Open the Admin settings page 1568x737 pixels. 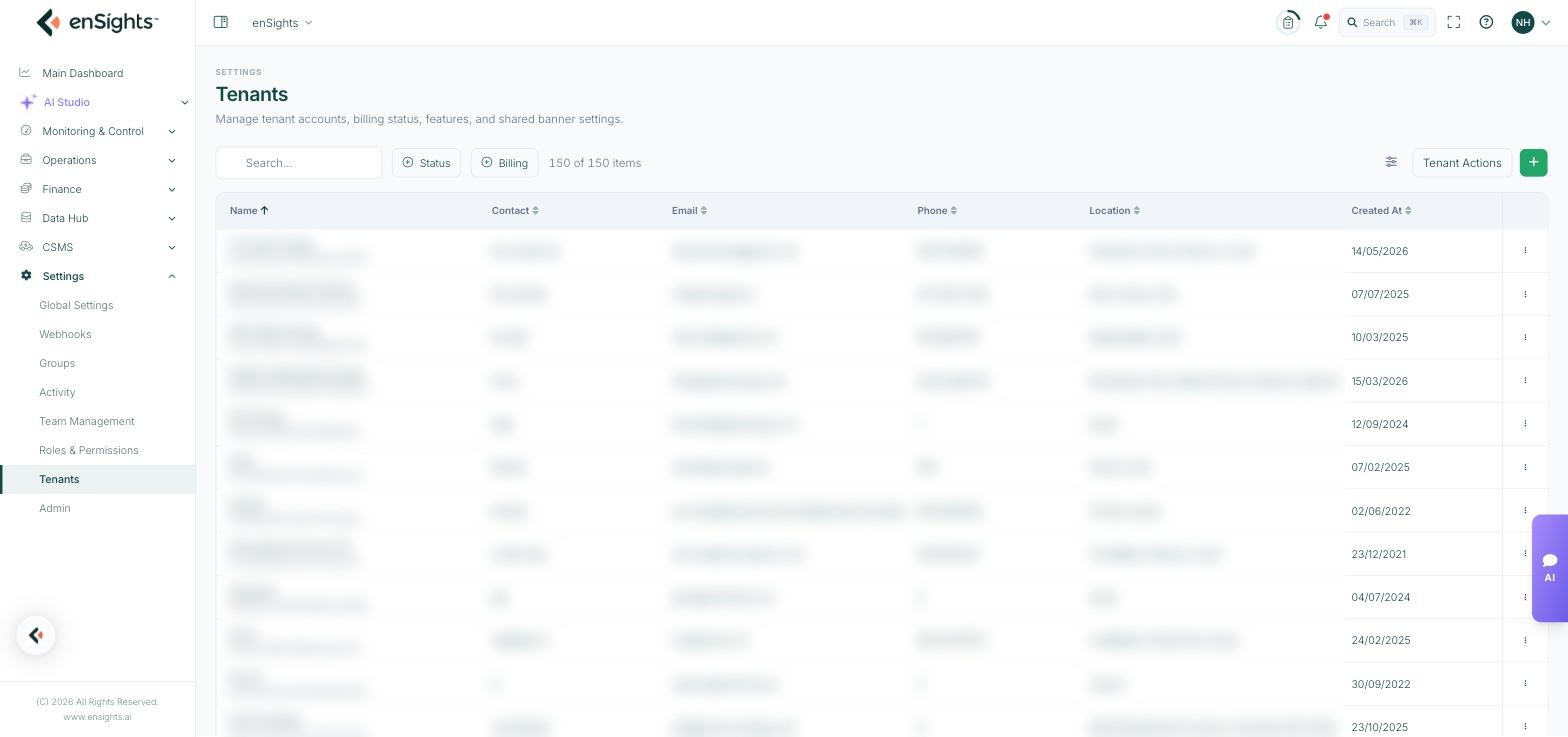[x=55, y=508]
